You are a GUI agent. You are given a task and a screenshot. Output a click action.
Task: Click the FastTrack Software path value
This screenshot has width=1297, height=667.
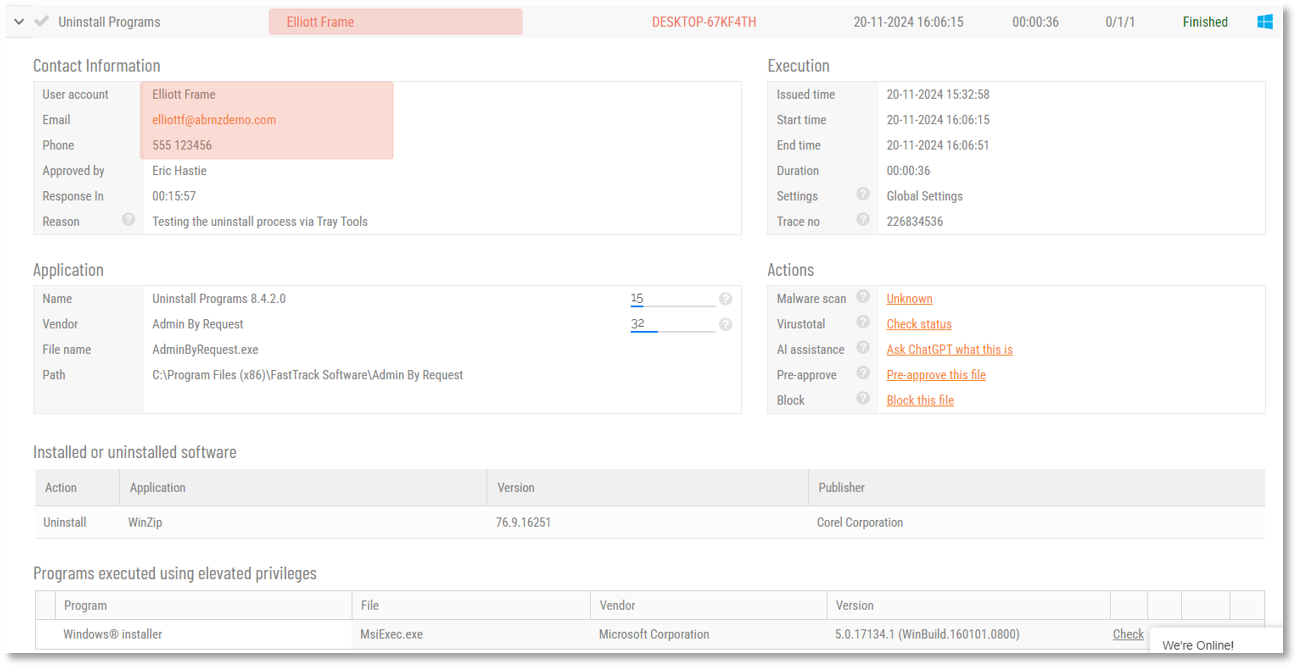click(x=307, y=375)
